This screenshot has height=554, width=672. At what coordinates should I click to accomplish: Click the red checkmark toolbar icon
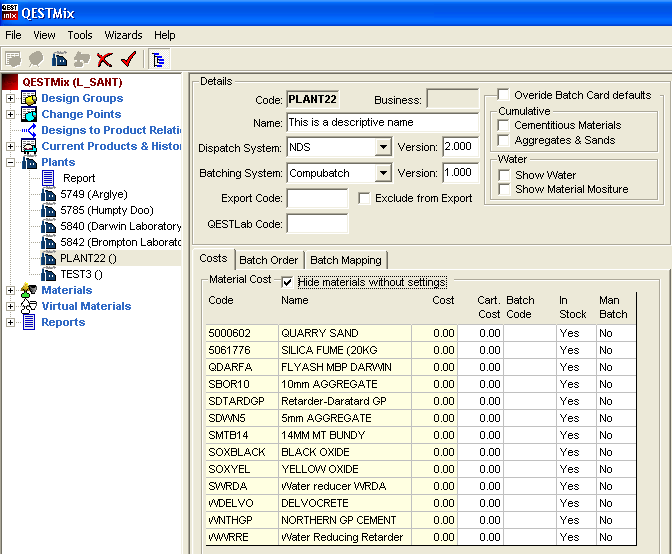pyautogui.click(x=127, y=59)
